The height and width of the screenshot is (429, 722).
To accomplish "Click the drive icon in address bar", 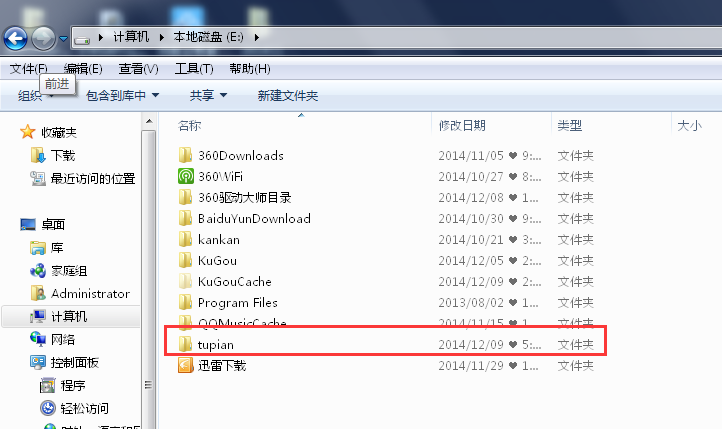I will [x=82, y=39].
